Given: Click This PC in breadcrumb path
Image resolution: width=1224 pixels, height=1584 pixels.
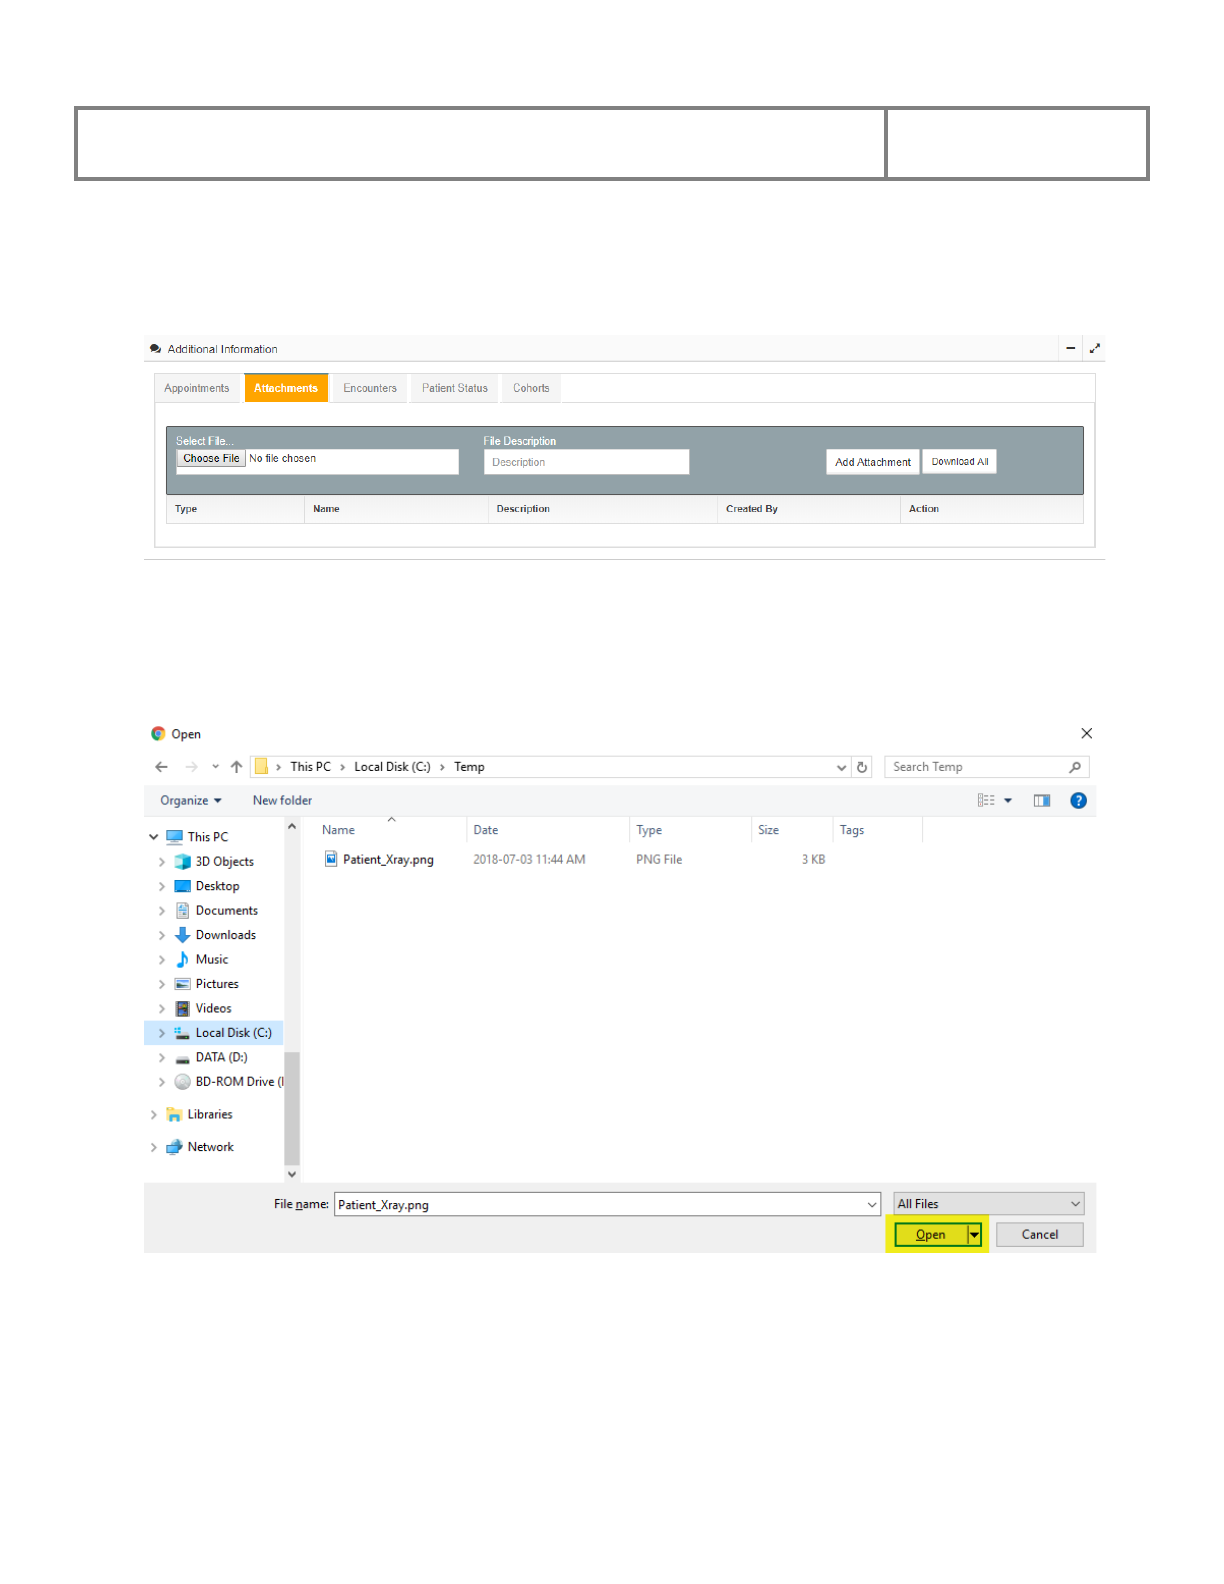Looking at the screenshot, I should pos(310,767).
